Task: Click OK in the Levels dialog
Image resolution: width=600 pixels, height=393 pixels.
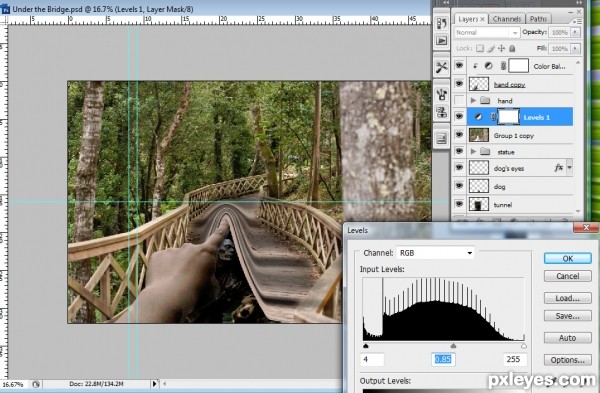Action: (x=567, y=259)
